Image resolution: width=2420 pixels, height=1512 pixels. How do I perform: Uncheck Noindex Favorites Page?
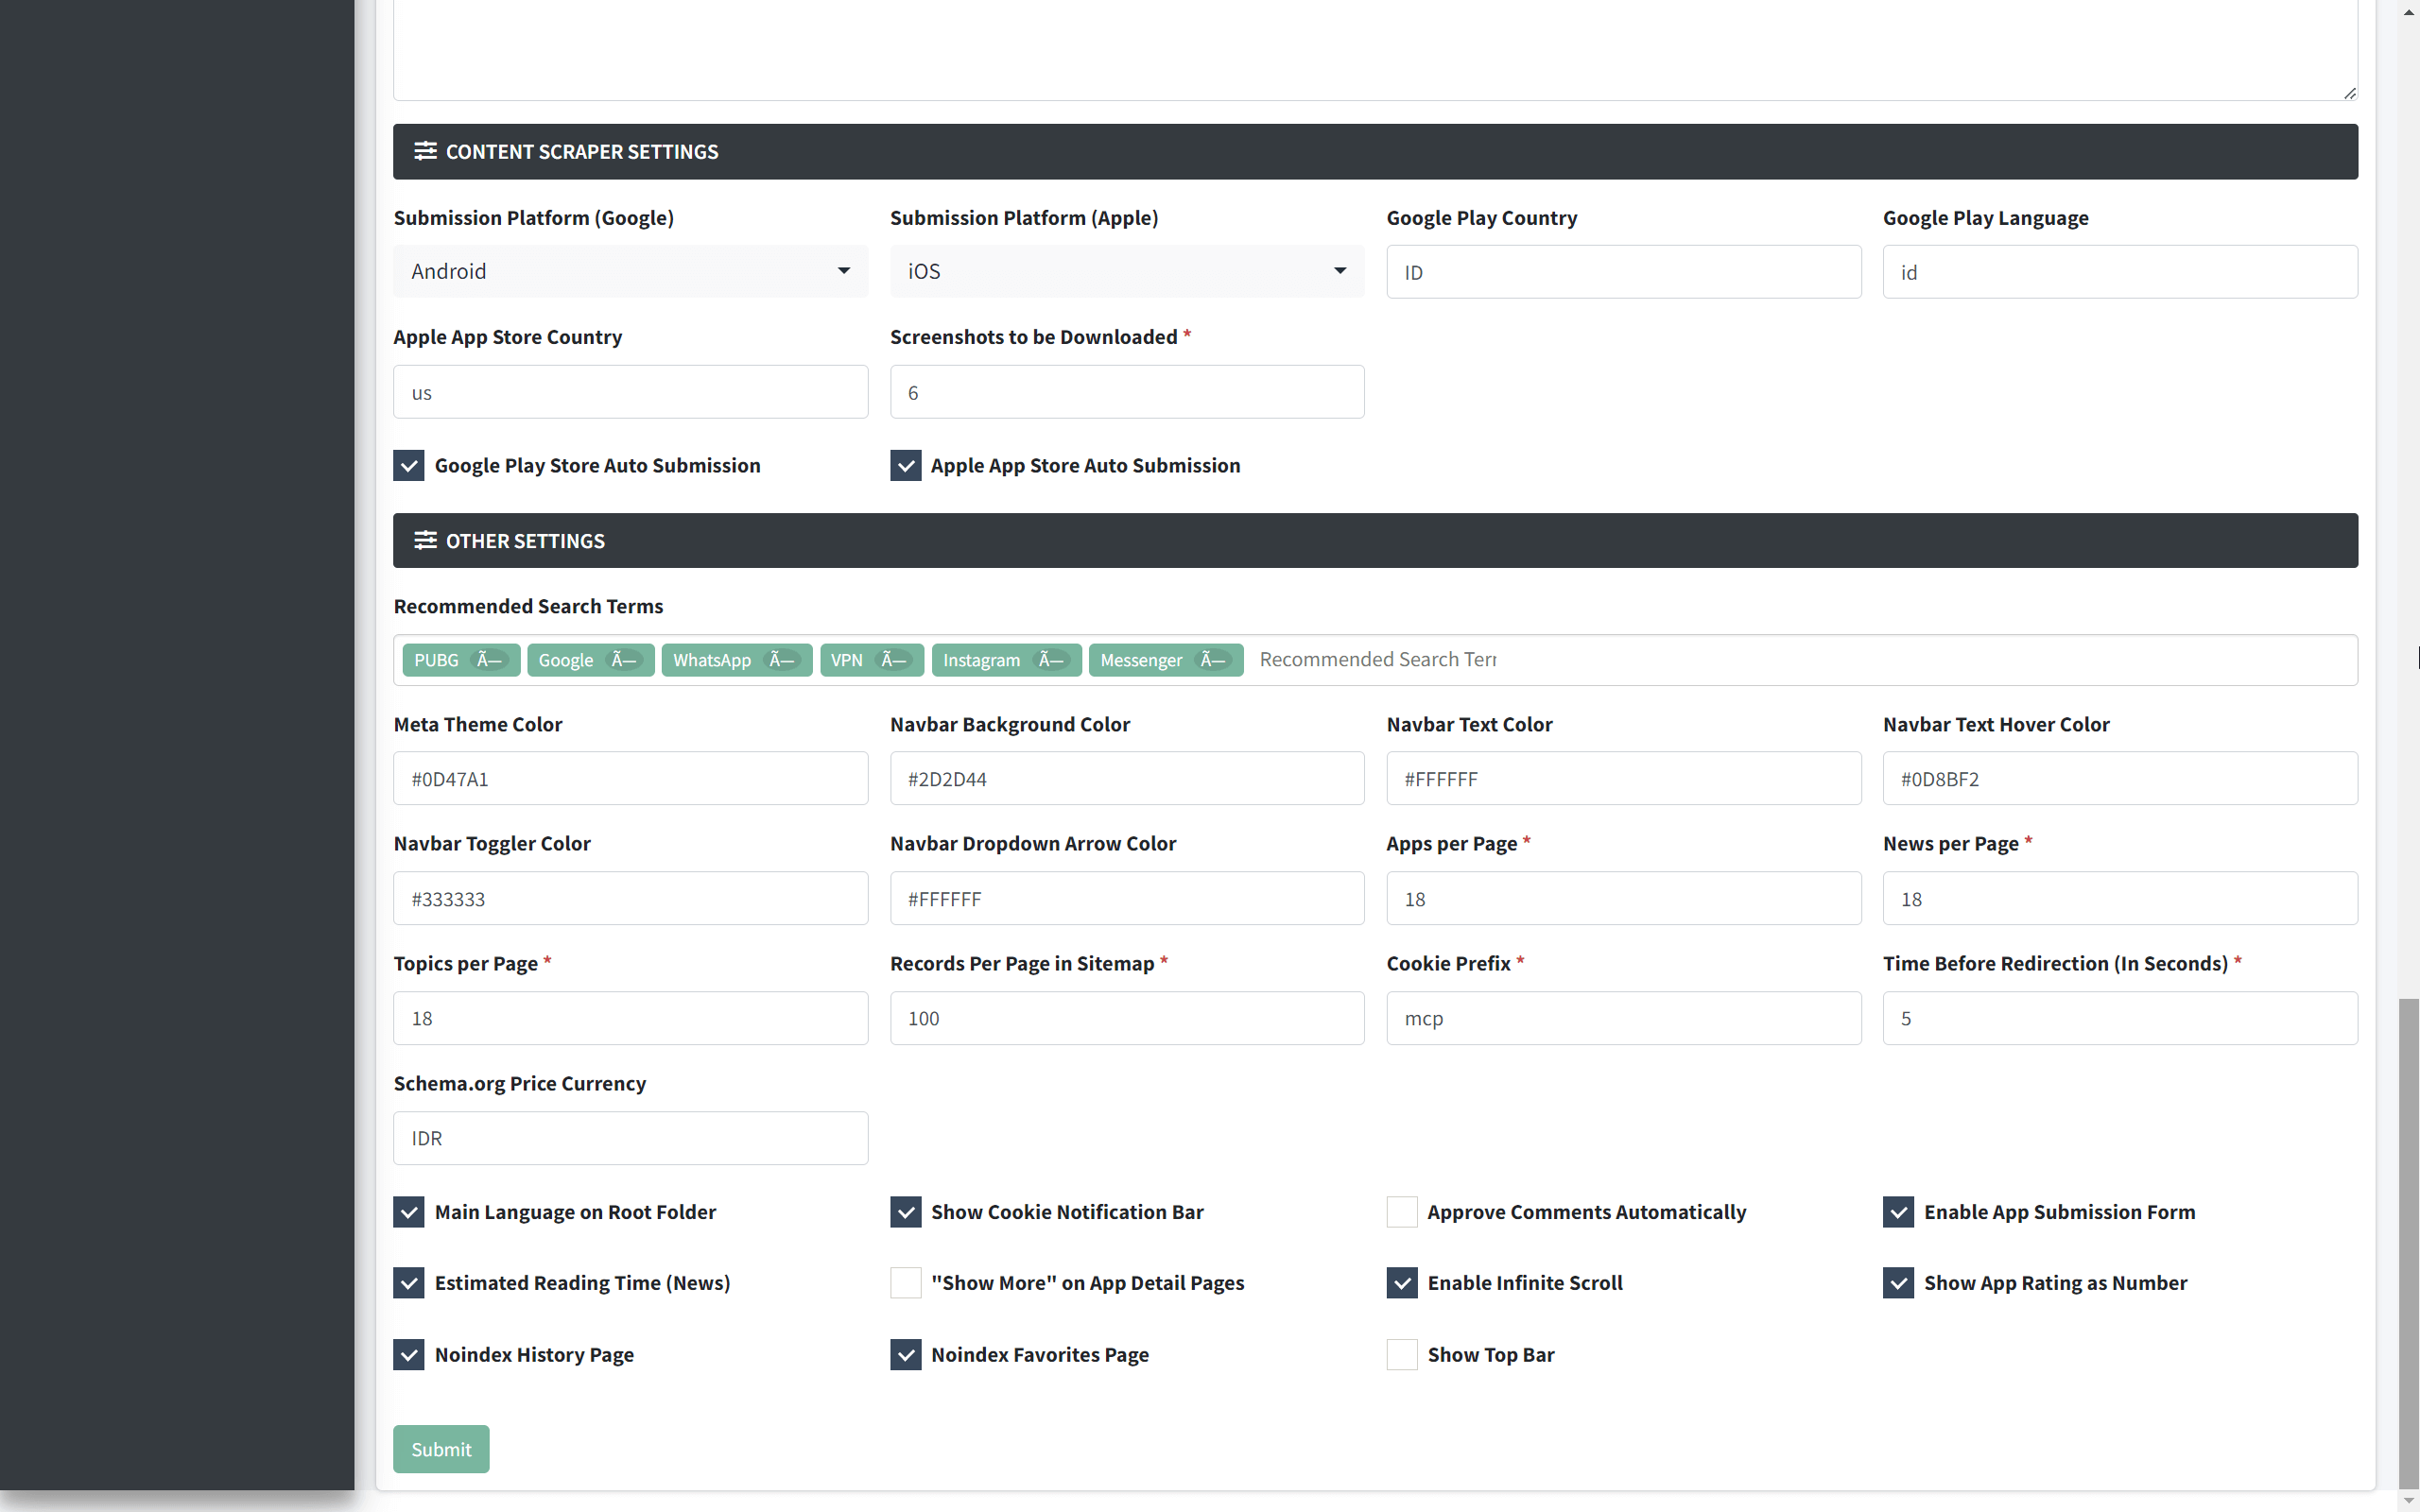(905, 1354)
